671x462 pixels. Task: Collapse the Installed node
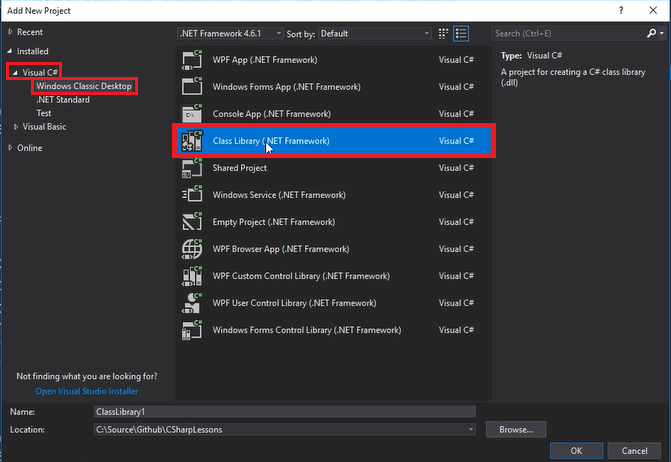click(10, 51)
